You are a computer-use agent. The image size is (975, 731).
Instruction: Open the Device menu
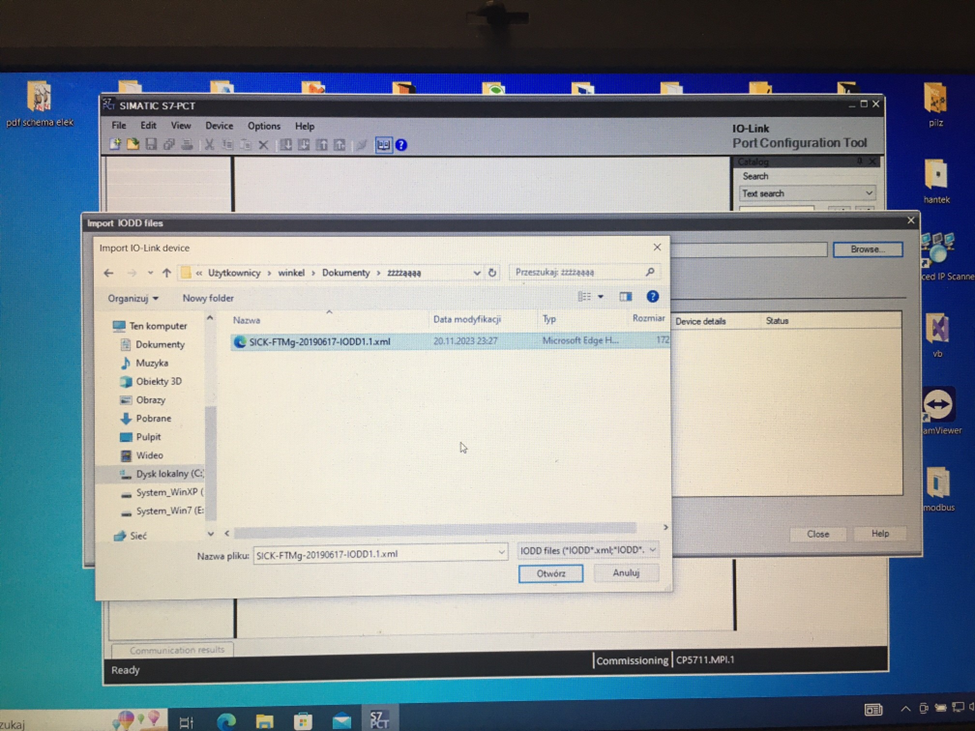pyautogui.click(x=219, y=126)
